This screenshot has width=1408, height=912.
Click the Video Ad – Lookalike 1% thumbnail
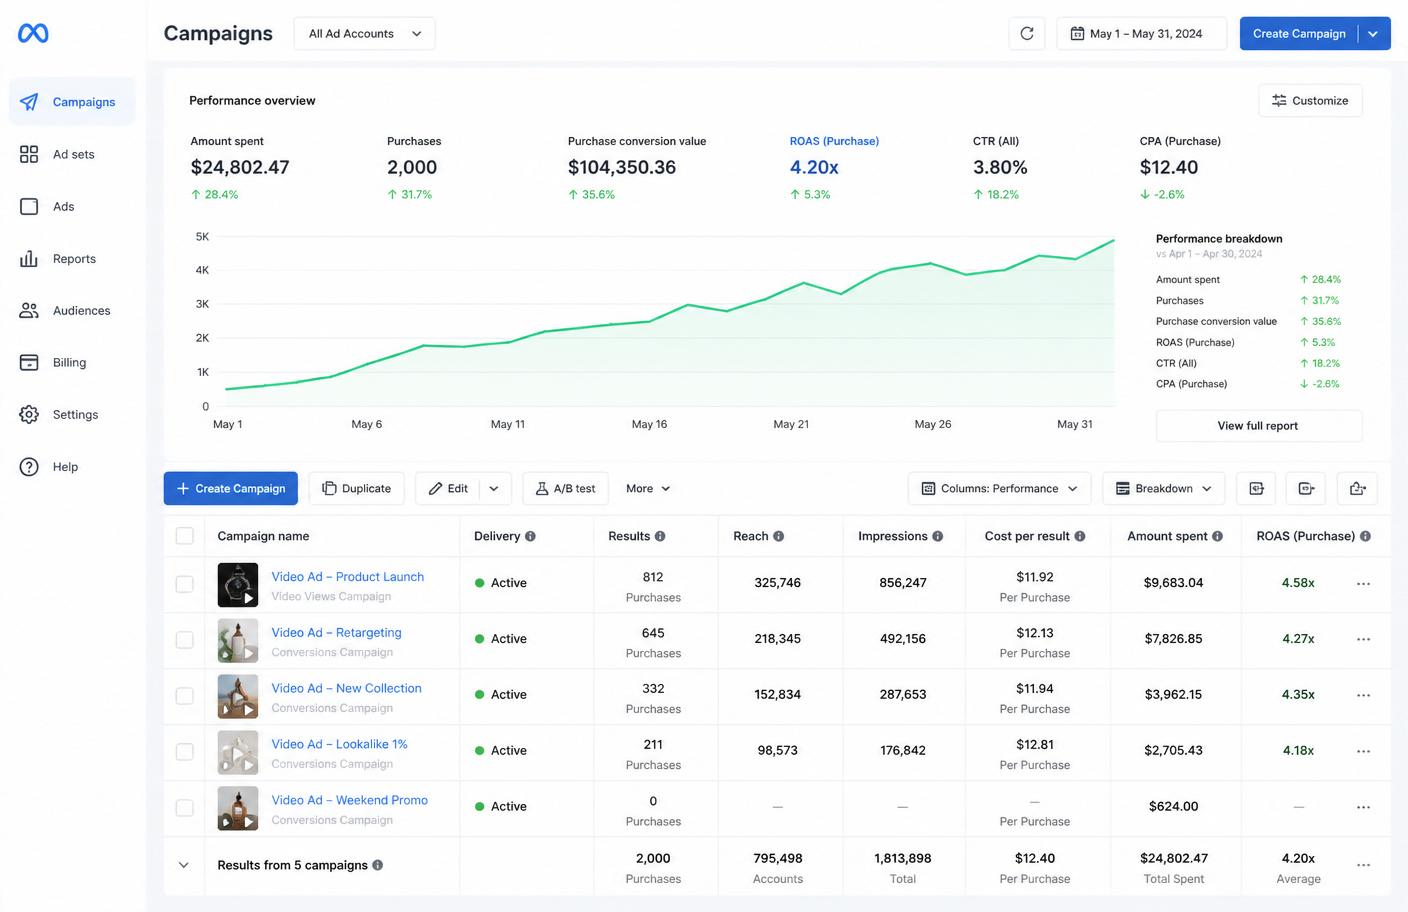(x=238, y=753)
